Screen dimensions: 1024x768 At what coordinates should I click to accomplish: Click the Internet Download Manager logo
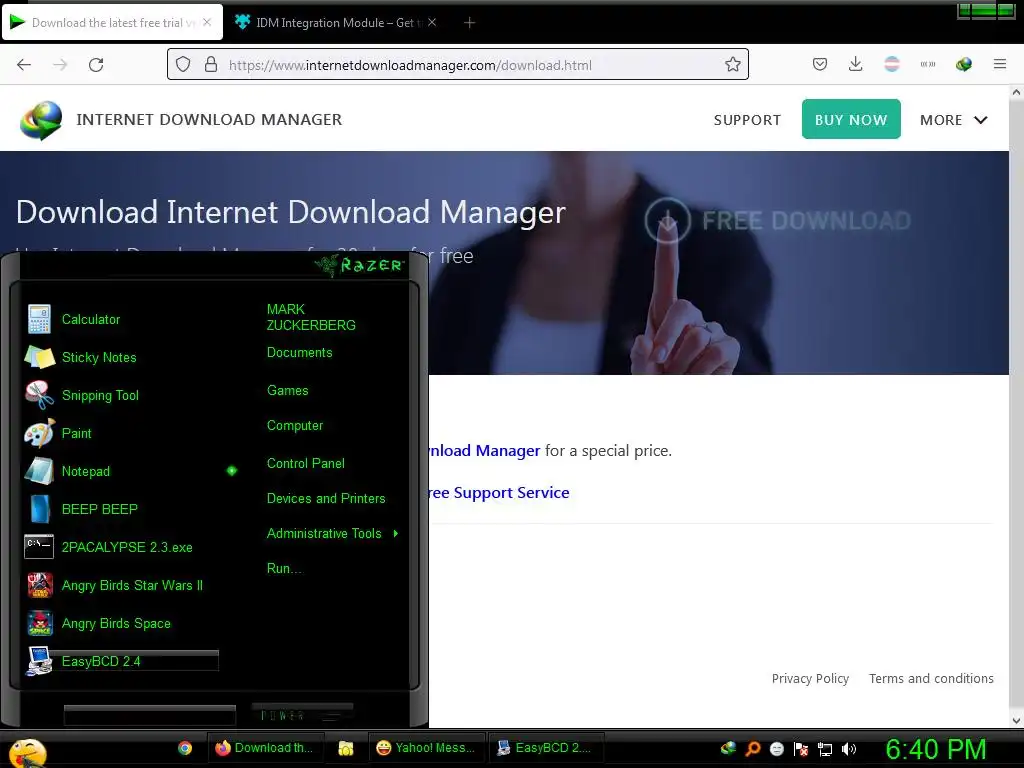[x=41, y=120]
